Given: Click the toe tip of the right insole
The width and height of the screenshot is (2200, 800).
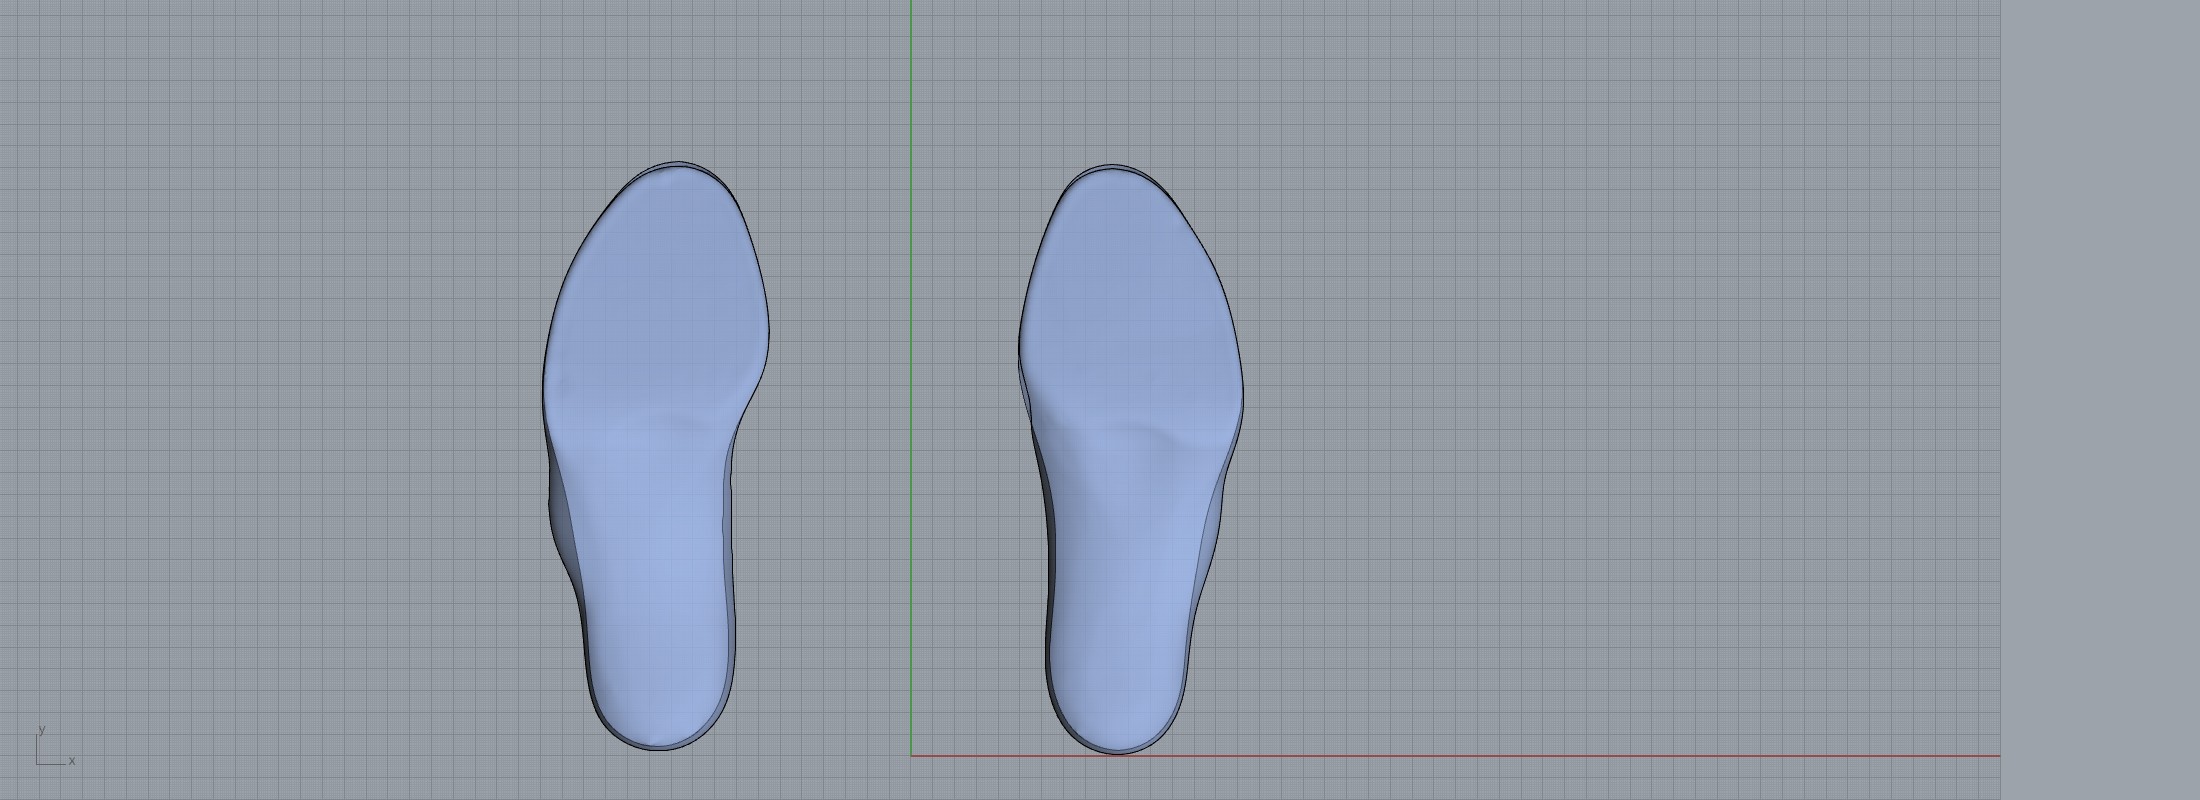Looking at the screenshot, I should point(1110,167).
